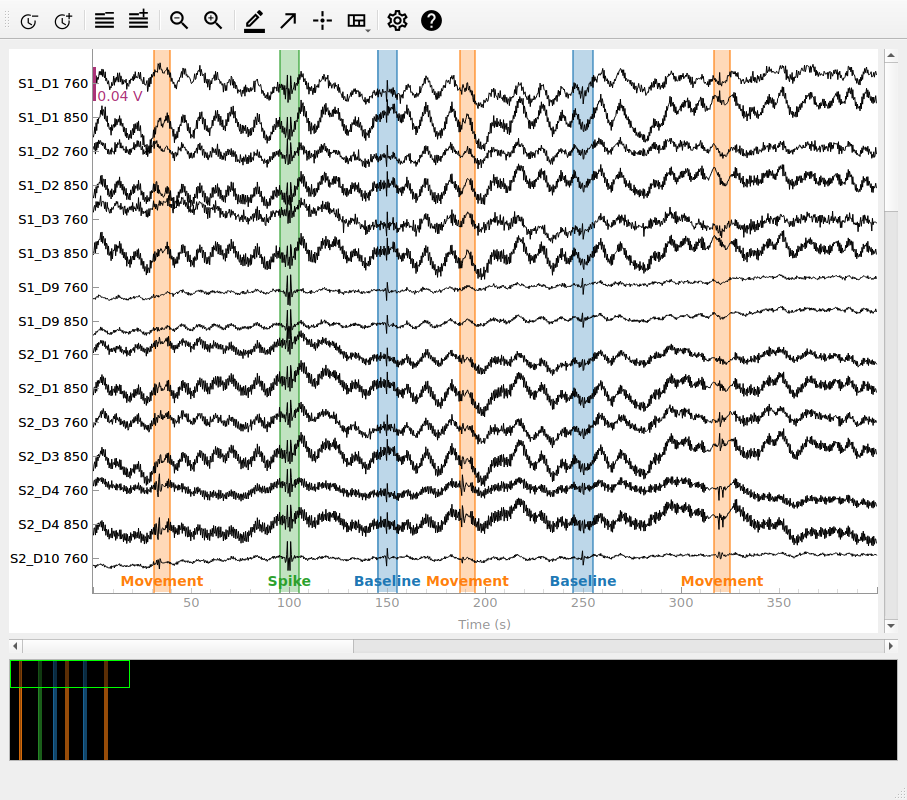Toggle the diagonal arrow toolbar button
Viewport: 907px width, 800px height.
tap(288, 20)
